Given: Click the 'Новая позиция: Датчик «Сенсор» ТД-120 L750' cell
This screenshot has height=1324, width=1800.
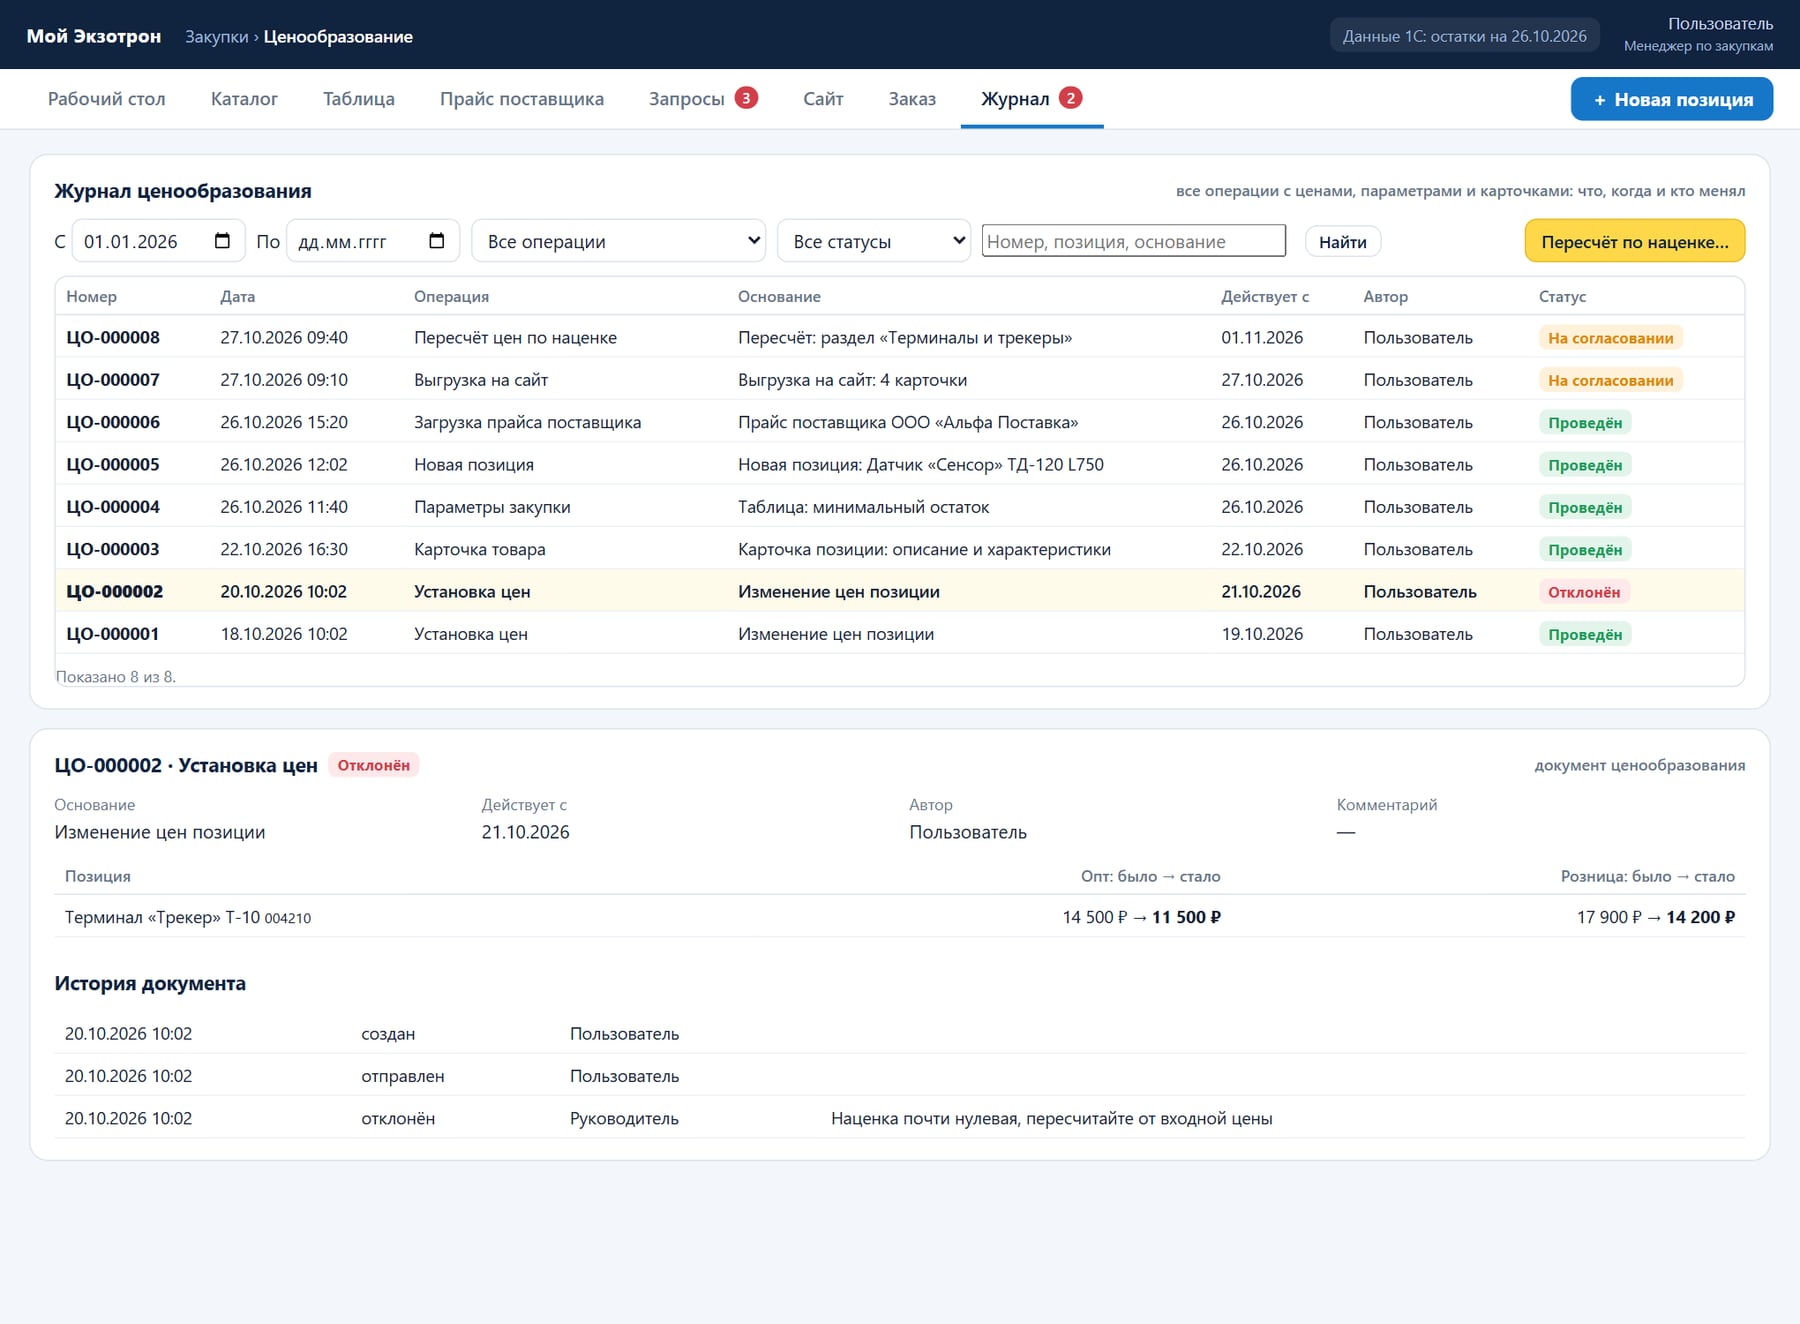Looking at the screenshot, I should [921, 464].
